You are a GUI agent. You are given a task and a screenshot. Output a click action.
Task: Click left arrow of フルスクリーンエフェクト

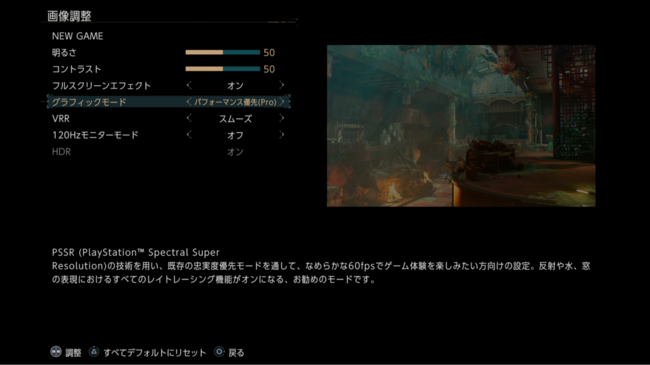189,85
